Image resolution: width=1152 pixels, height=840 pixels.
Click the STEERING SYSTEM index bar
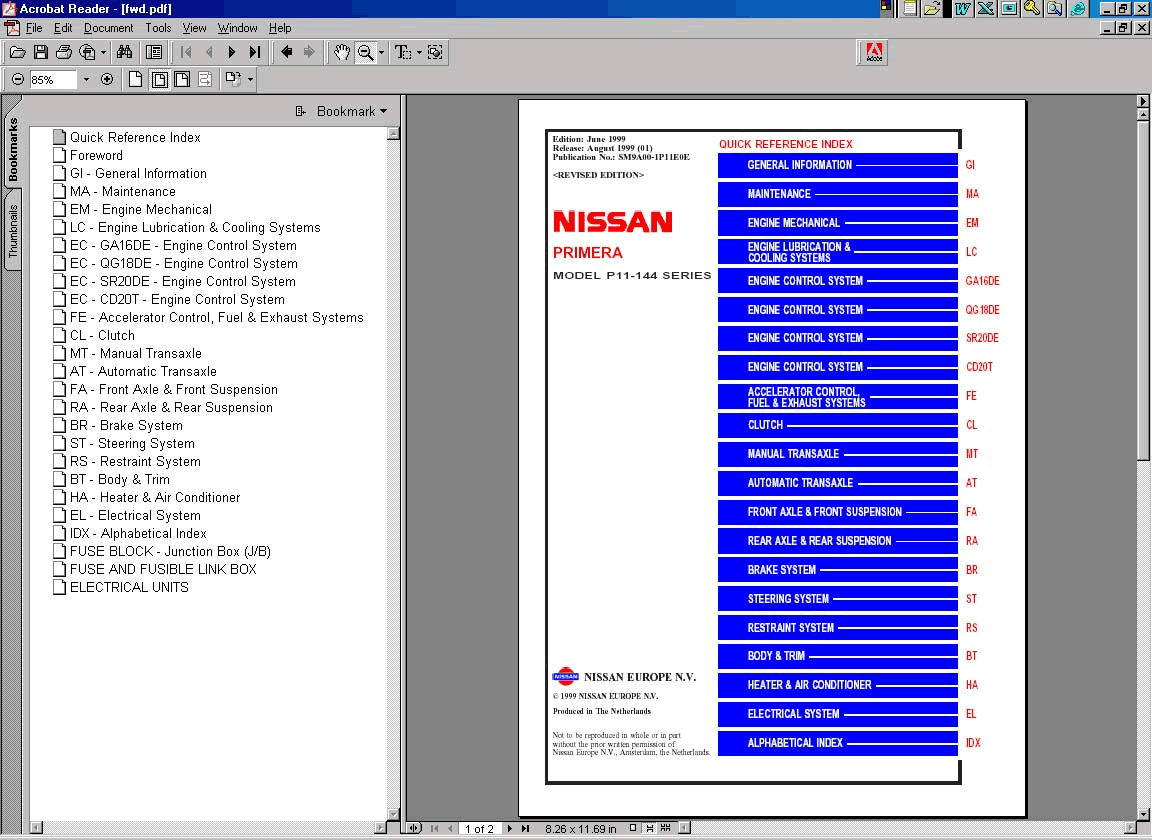[x=838, y=599]
